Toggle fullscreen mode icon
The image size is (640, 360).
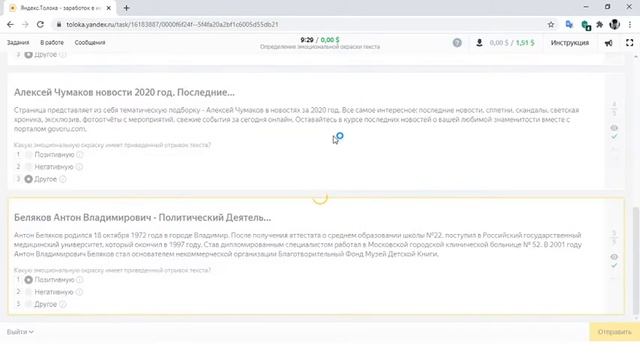point(629,42)
